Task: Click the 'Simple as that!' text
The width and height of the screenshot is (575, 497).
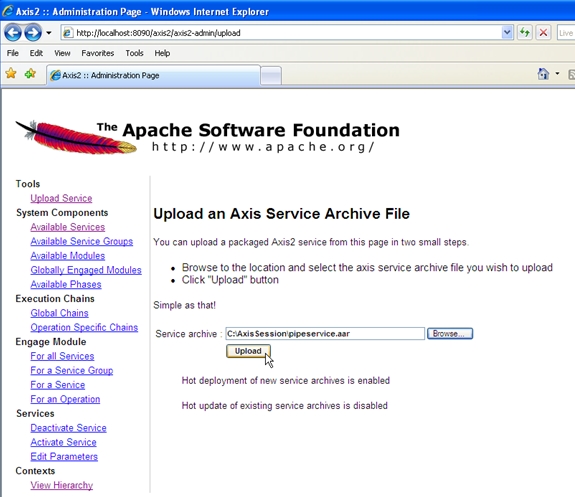Action: [x=184, y=305]
